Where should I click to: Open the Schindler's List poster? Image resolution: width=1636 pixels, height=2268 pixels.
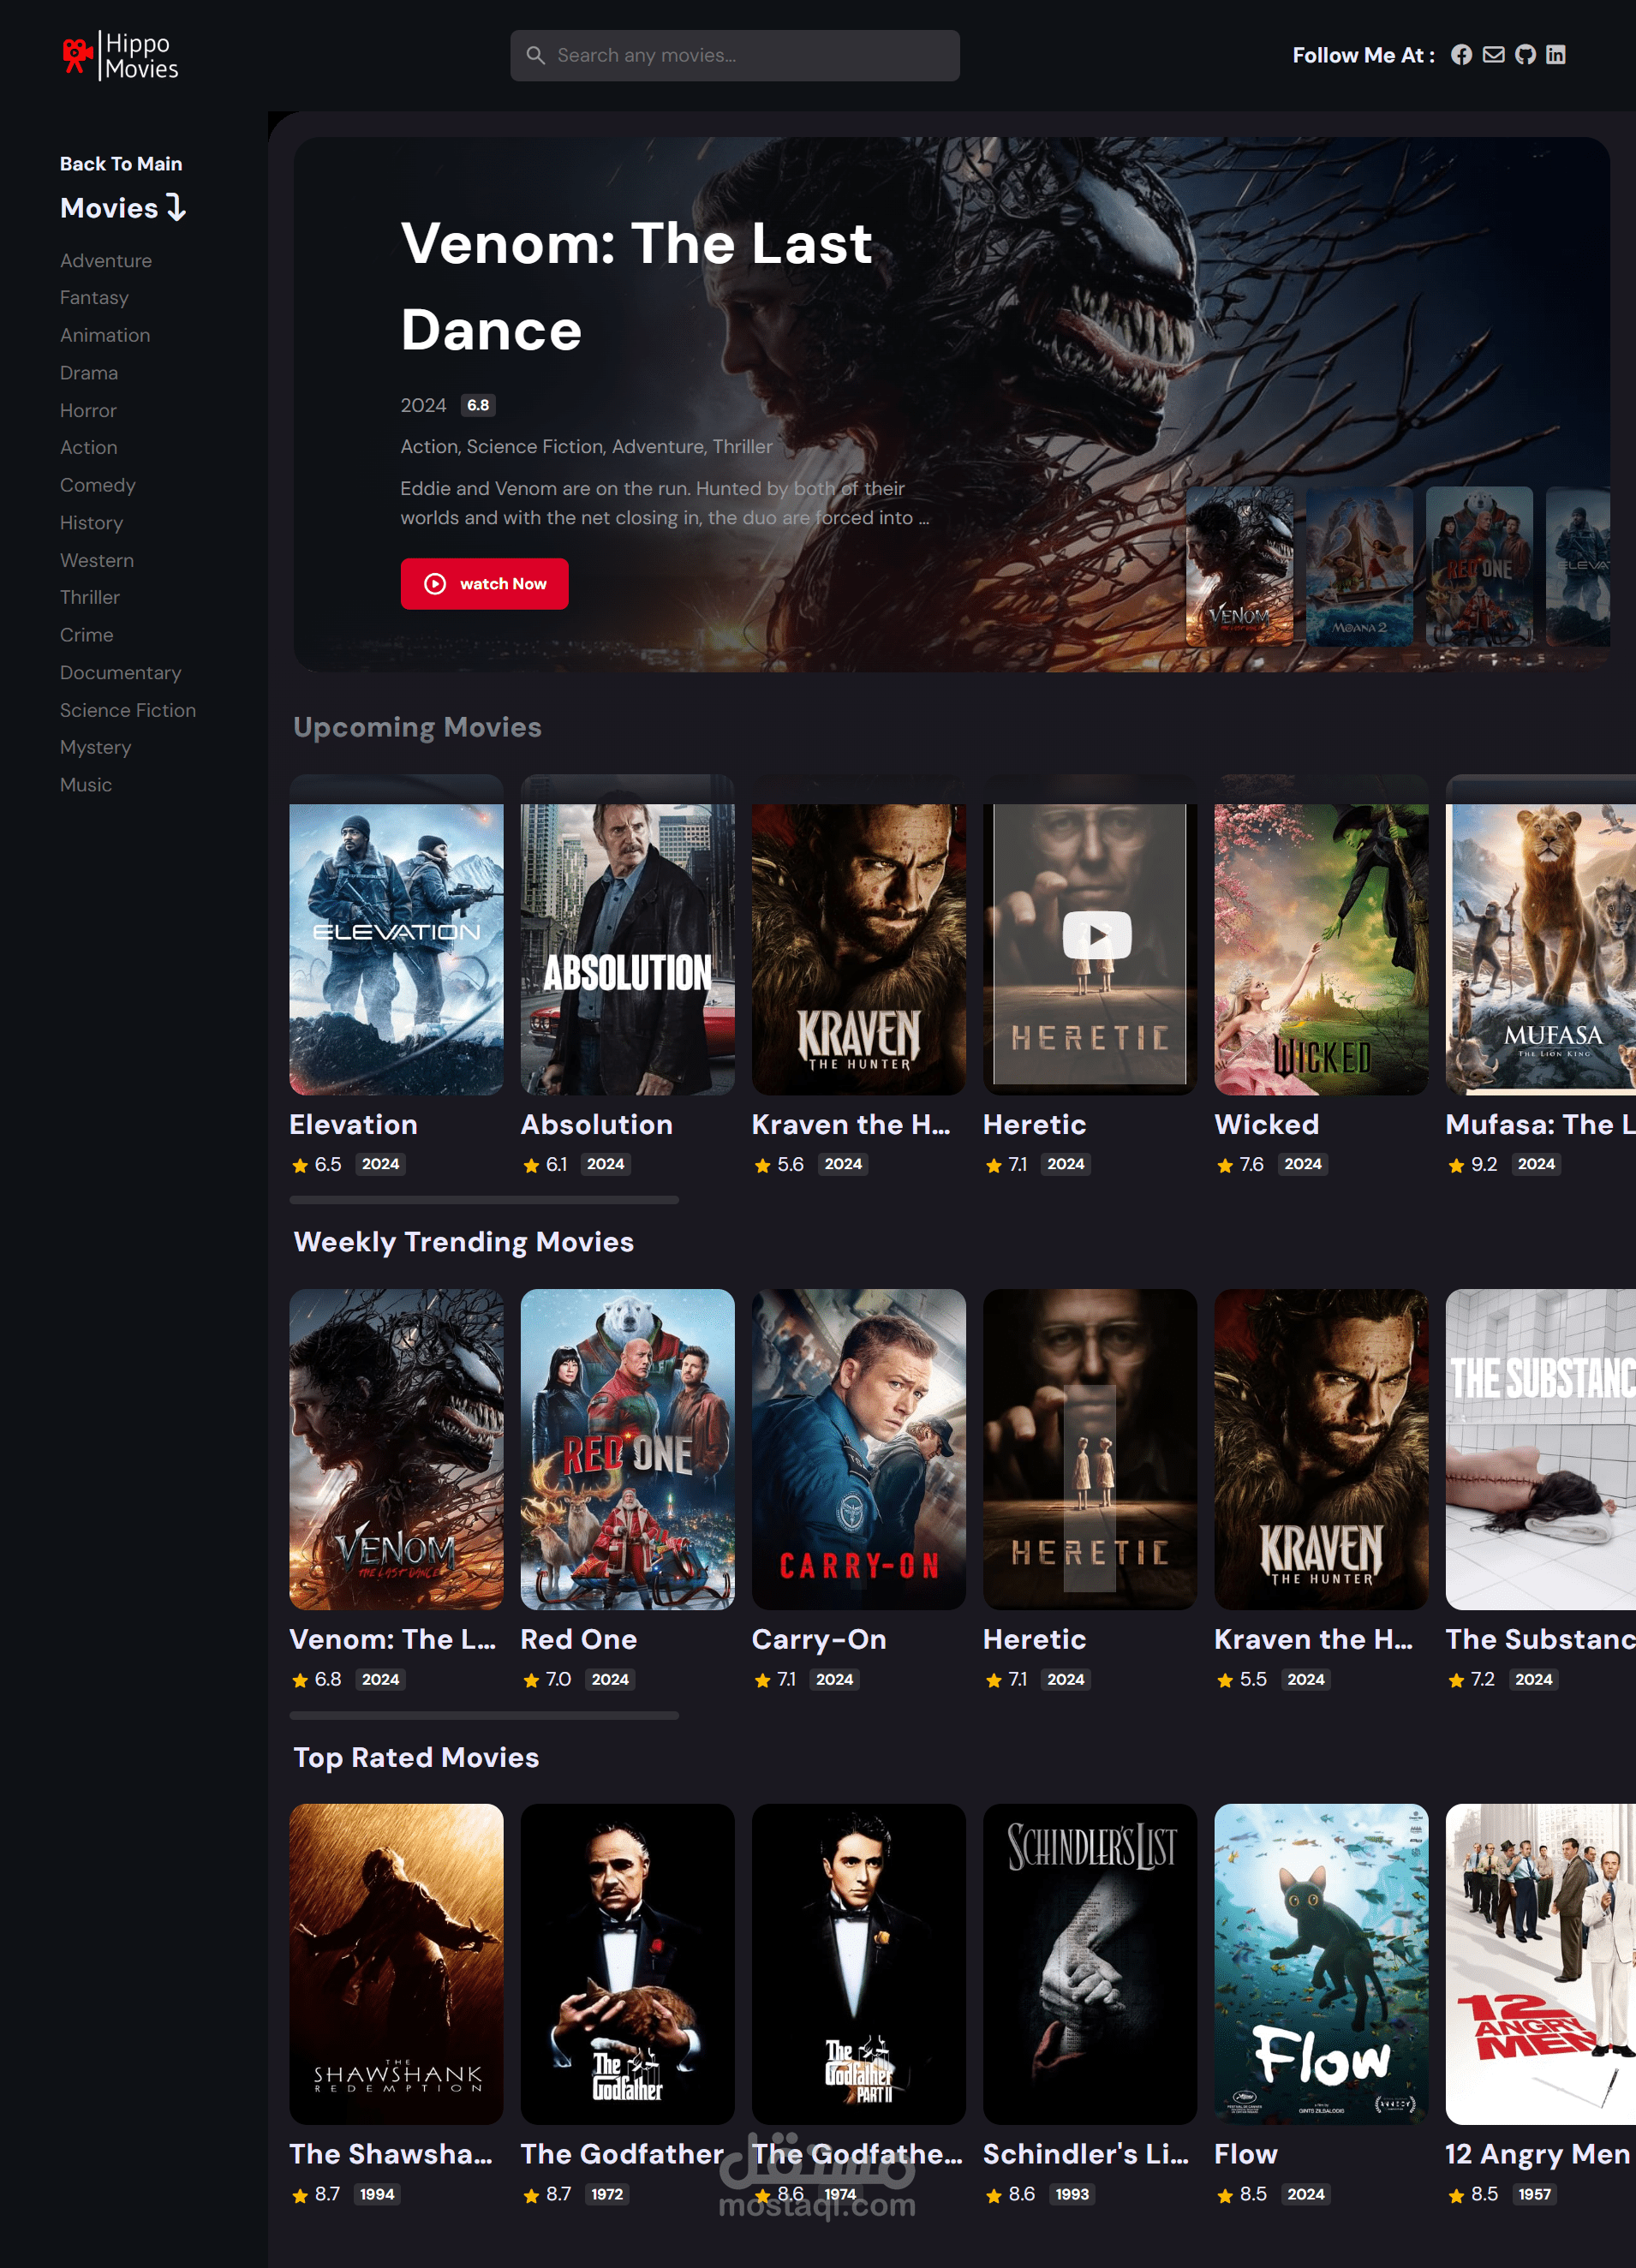tap(1090, 1964)
